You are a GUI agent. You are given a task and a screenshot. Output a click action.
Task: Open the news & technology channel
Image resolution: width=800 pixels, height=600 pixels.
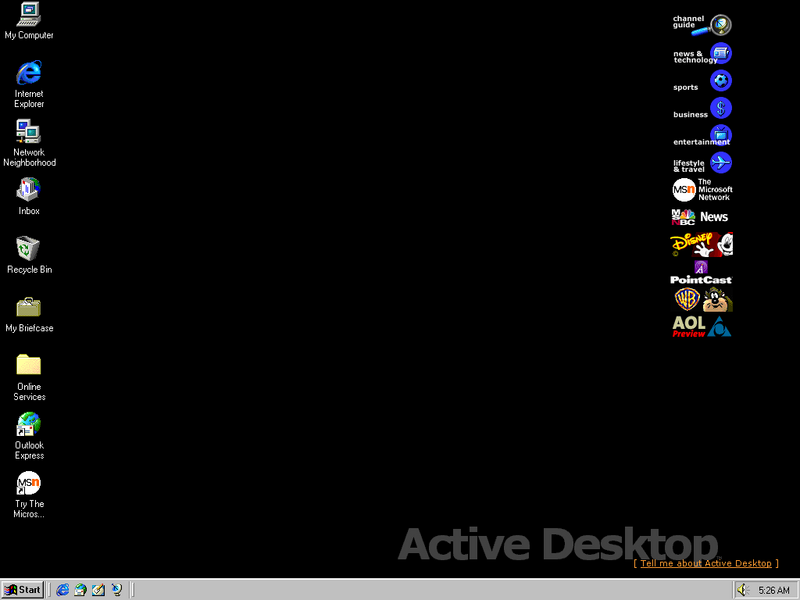pos(702,54)
